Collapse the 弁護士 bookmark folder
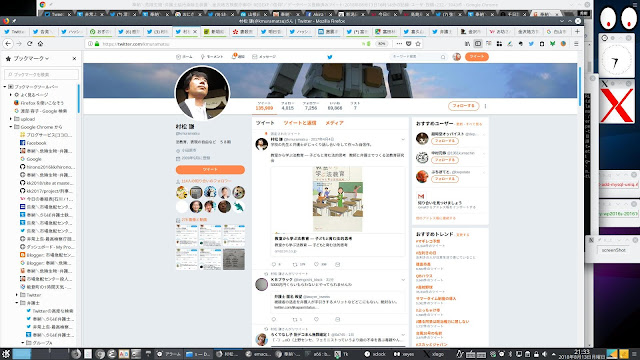Screen dimensions: 640x360 17,303
